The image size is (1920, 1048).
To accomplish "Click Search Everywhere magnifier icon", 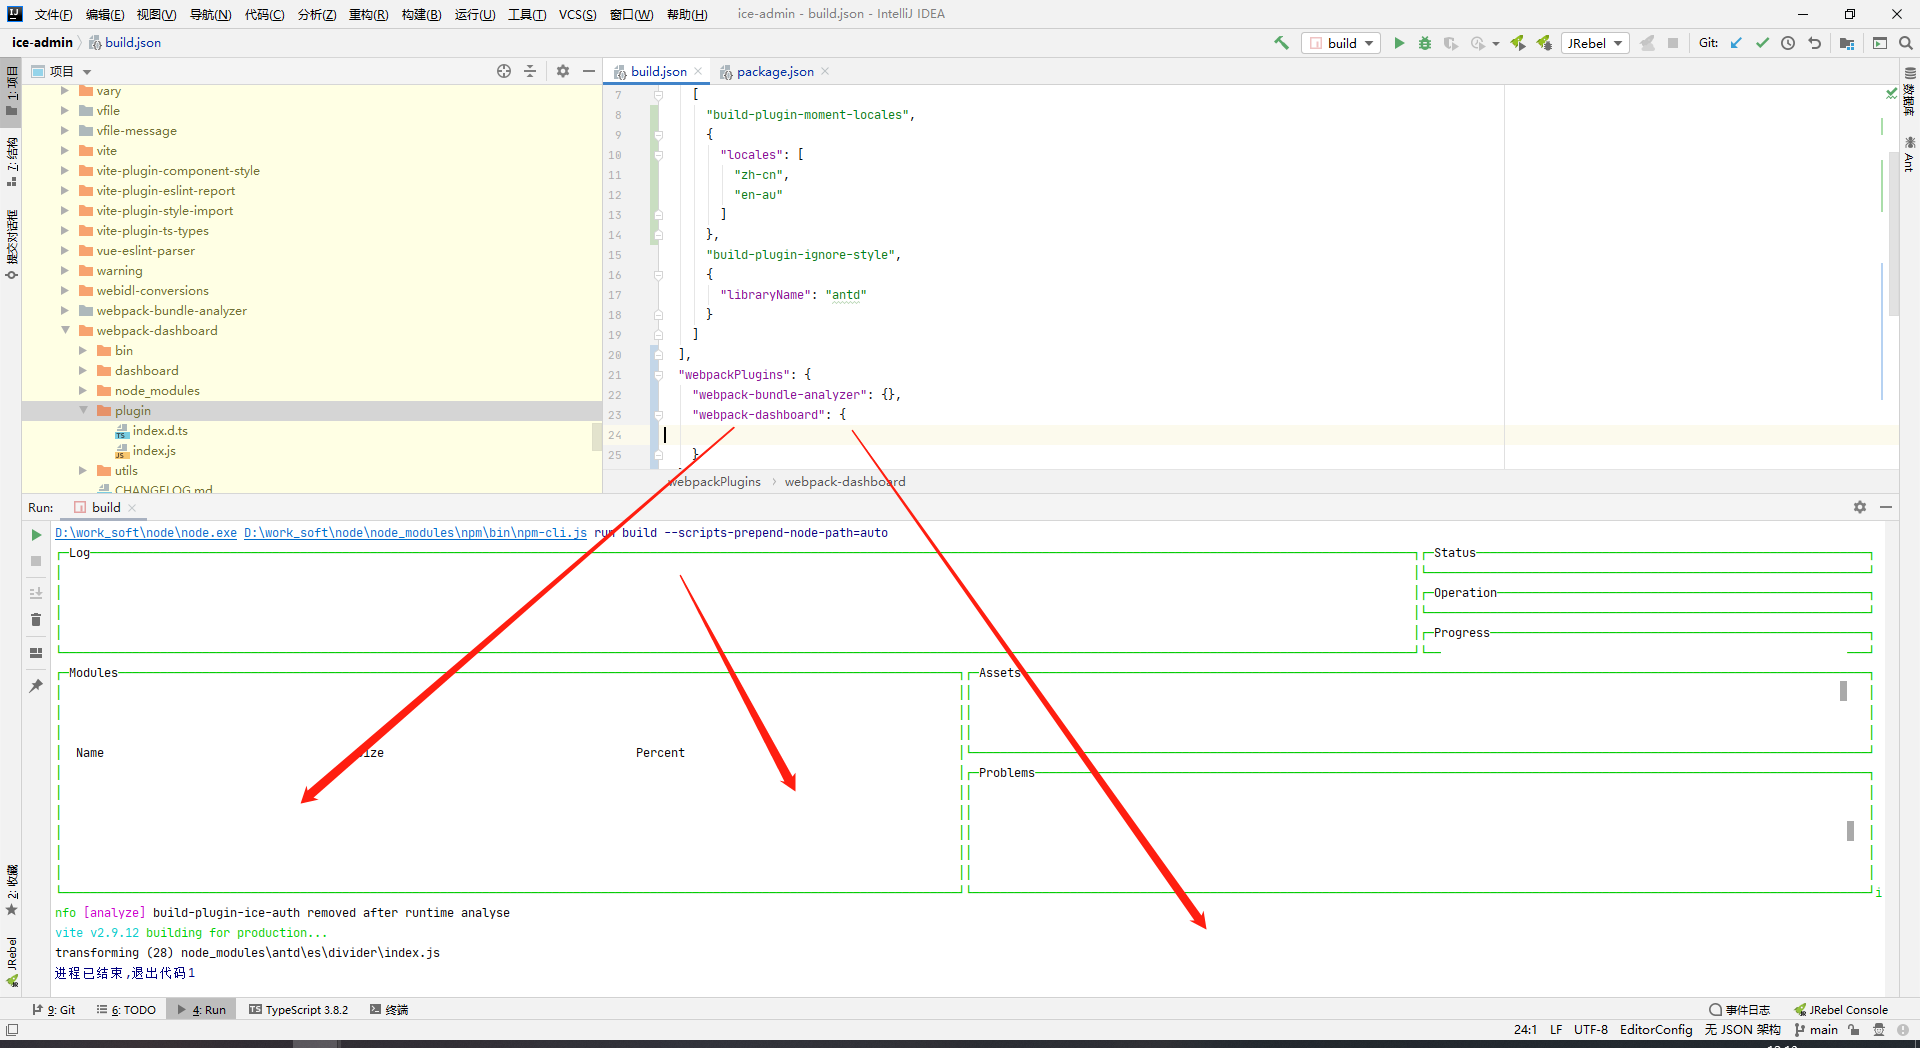I will tap(1906, 43).
